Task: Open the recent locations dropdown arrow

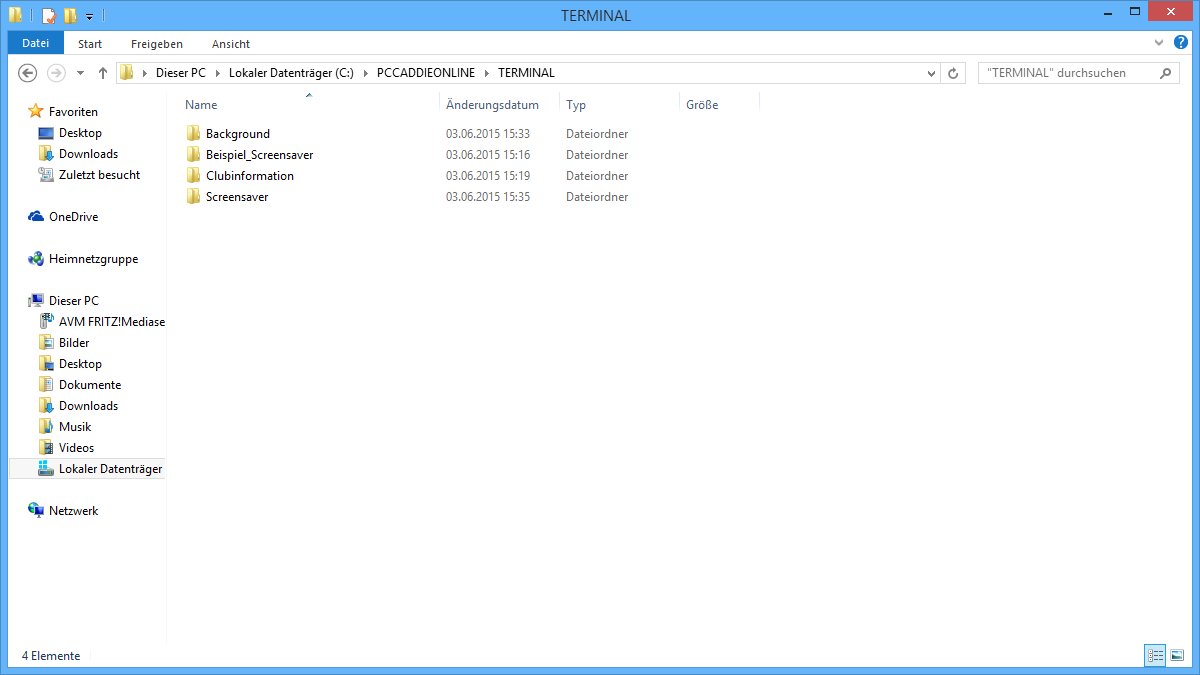Action: [80, 73]
